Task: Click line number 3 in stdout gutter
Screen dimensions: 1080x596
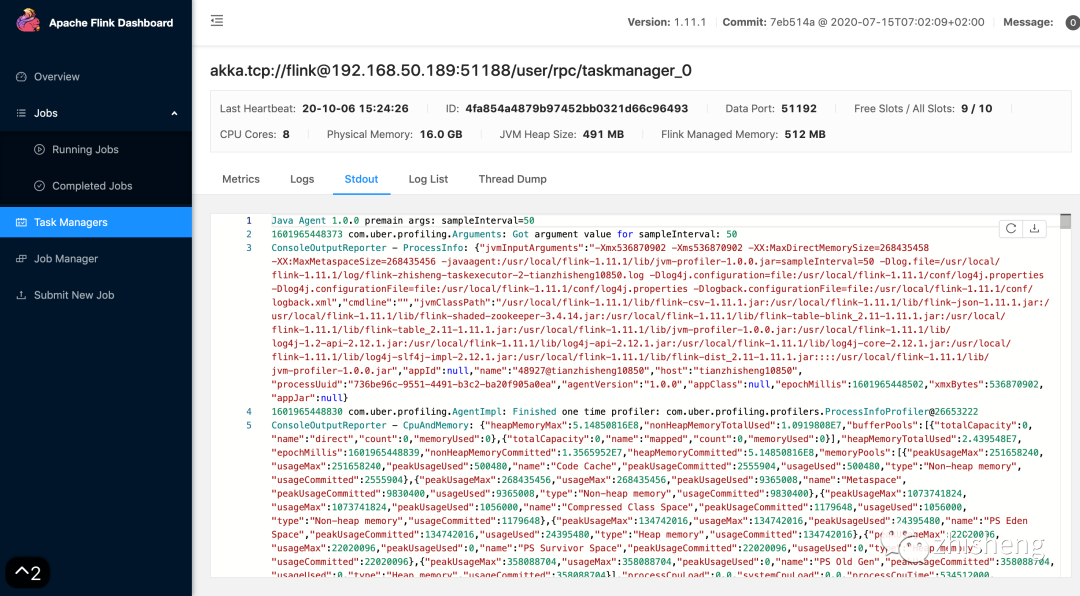Action: point(249,248)
